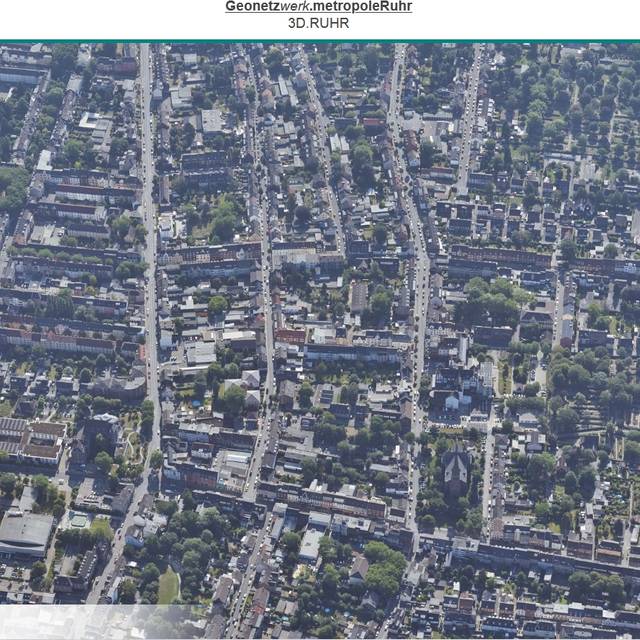Select the large grey hall roof at bottom-left
640x640 pixels.
(x=25, y=532)
